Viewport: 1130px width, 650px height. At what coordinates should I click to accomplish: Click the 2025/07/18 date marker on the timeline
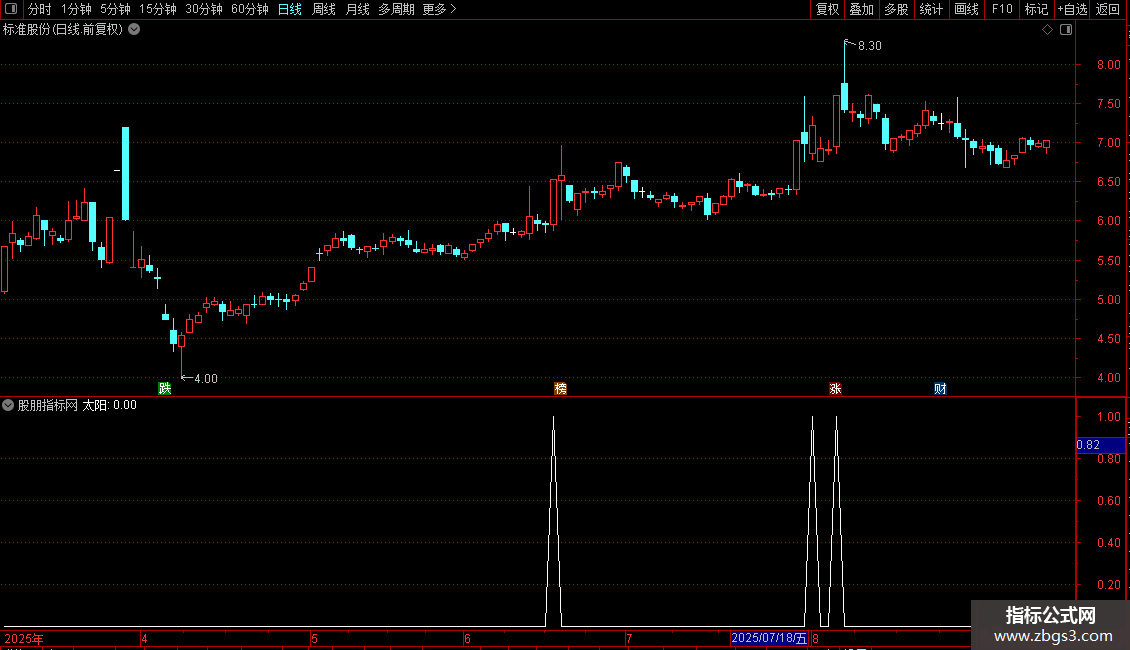769,638
